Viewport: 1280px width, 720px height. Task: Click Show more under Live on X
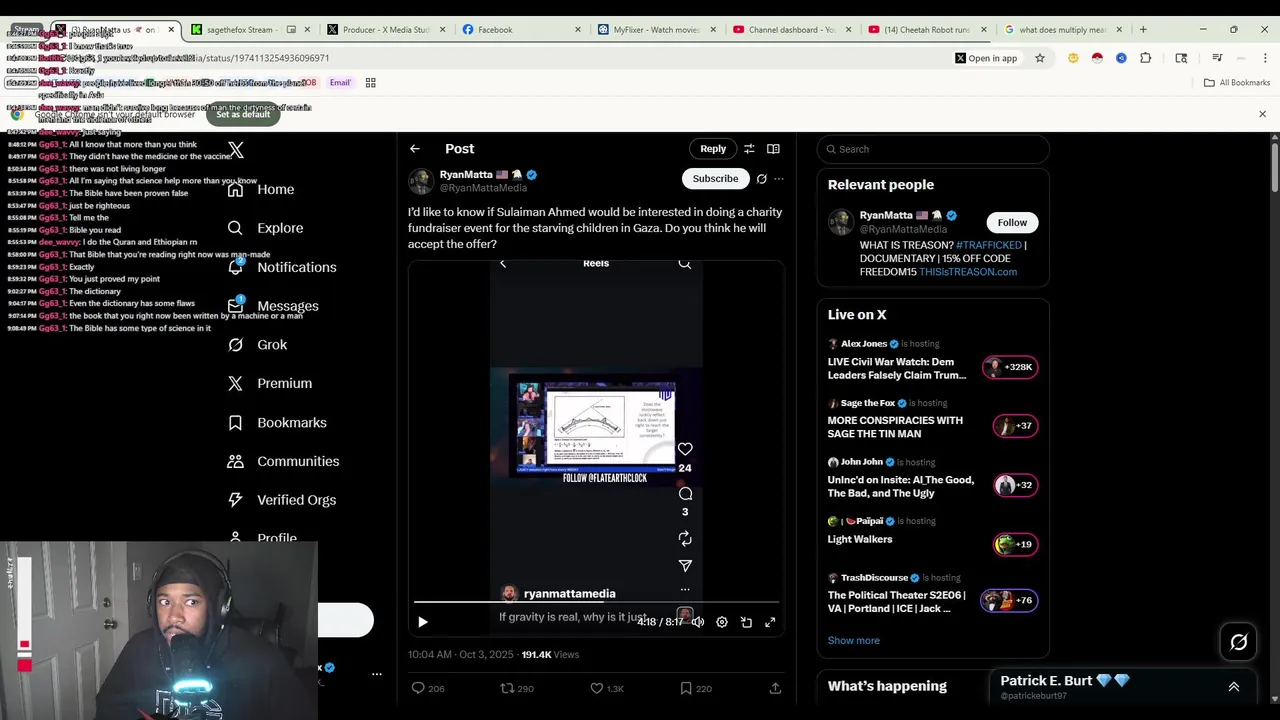click(x=854, y=640)
